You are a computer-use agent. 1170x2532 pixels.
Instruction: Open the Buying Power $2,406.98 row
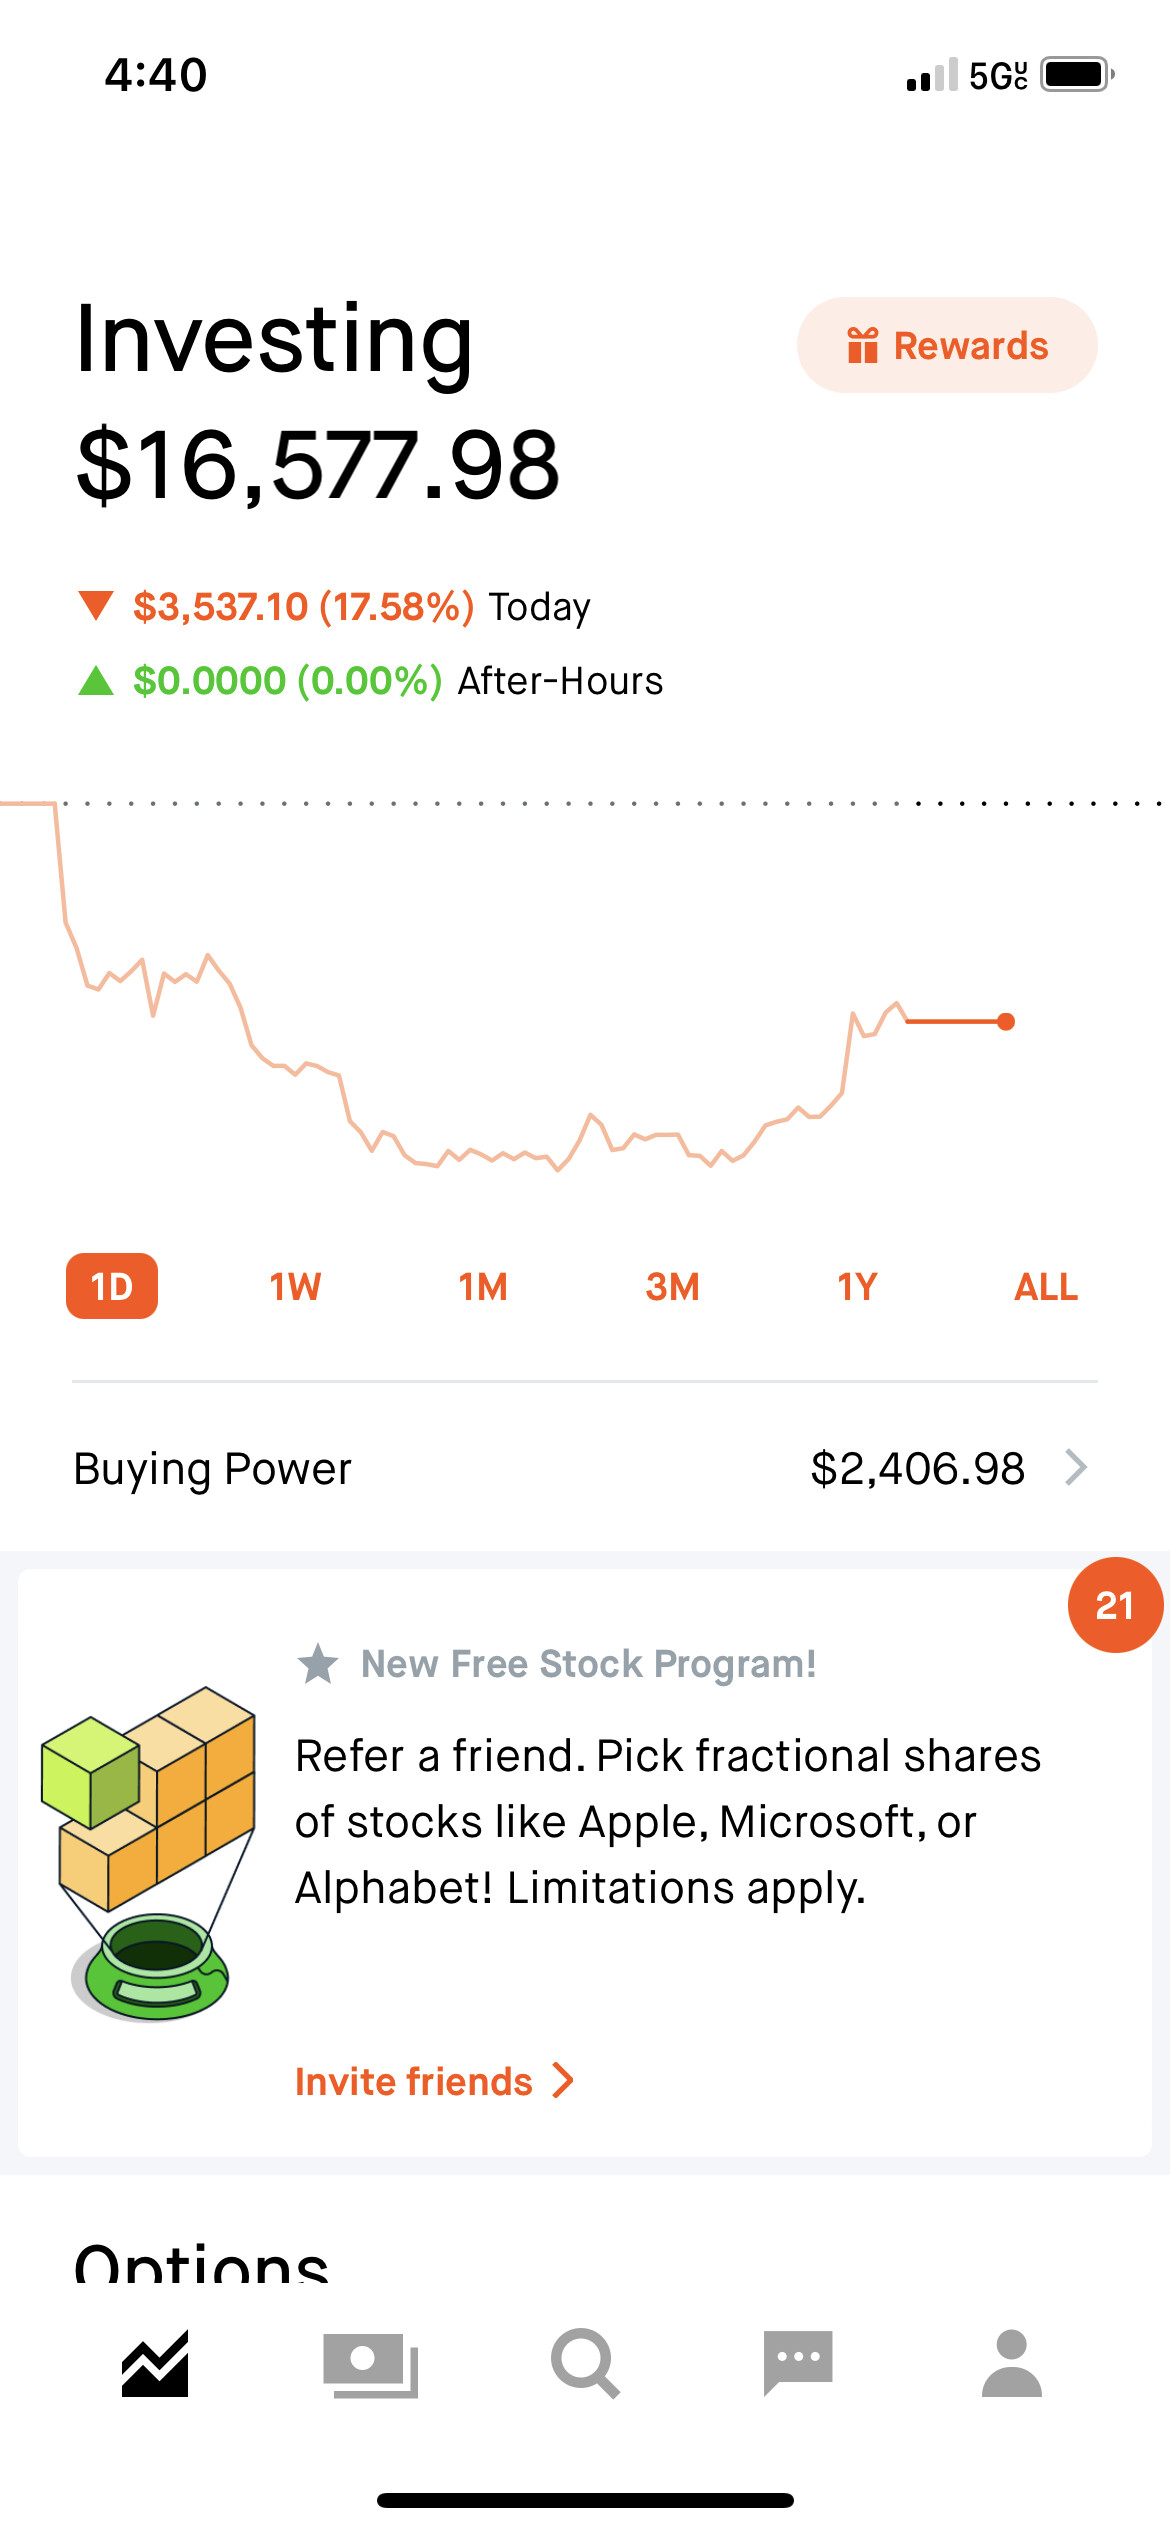585,1468
